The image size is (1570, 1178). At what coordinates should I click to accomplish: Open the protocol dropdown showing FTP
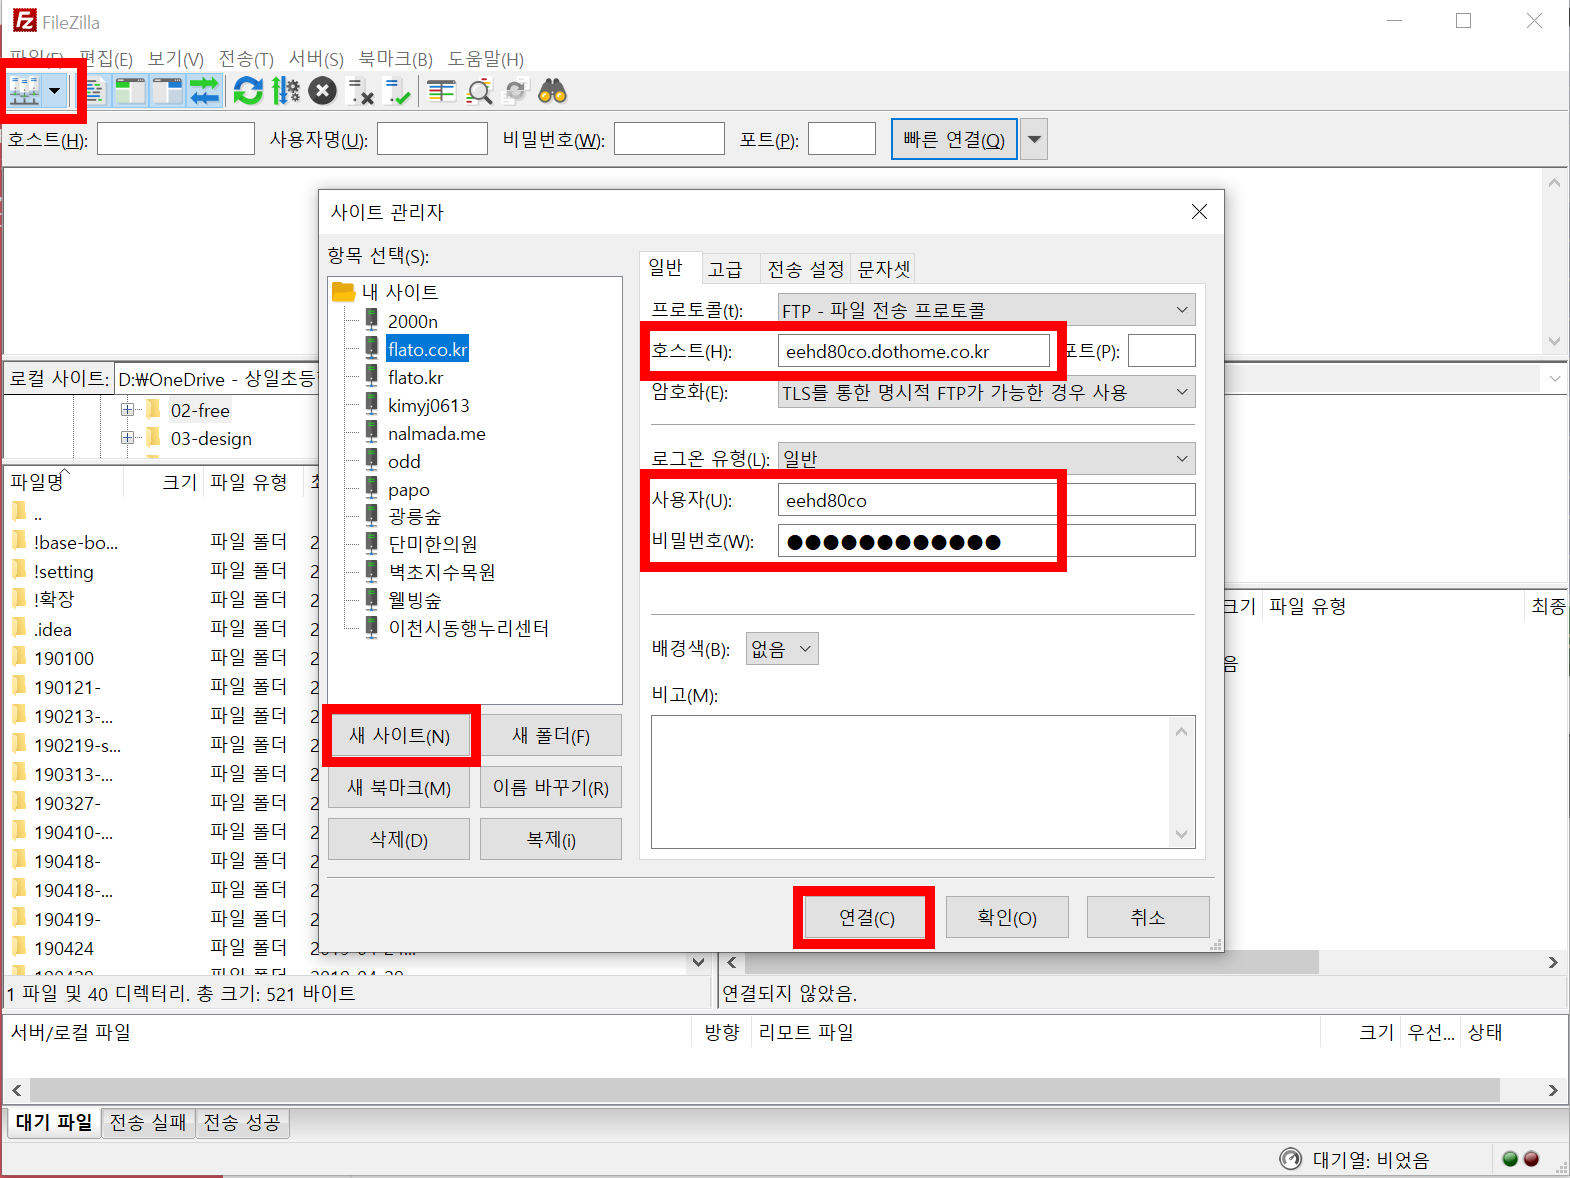(986, 310)
